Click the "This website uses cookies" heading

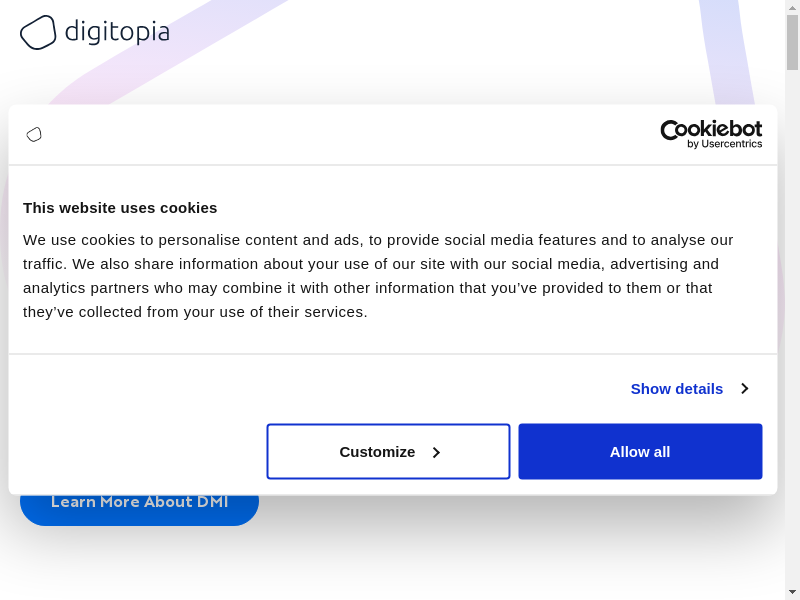tap(120, 208)
